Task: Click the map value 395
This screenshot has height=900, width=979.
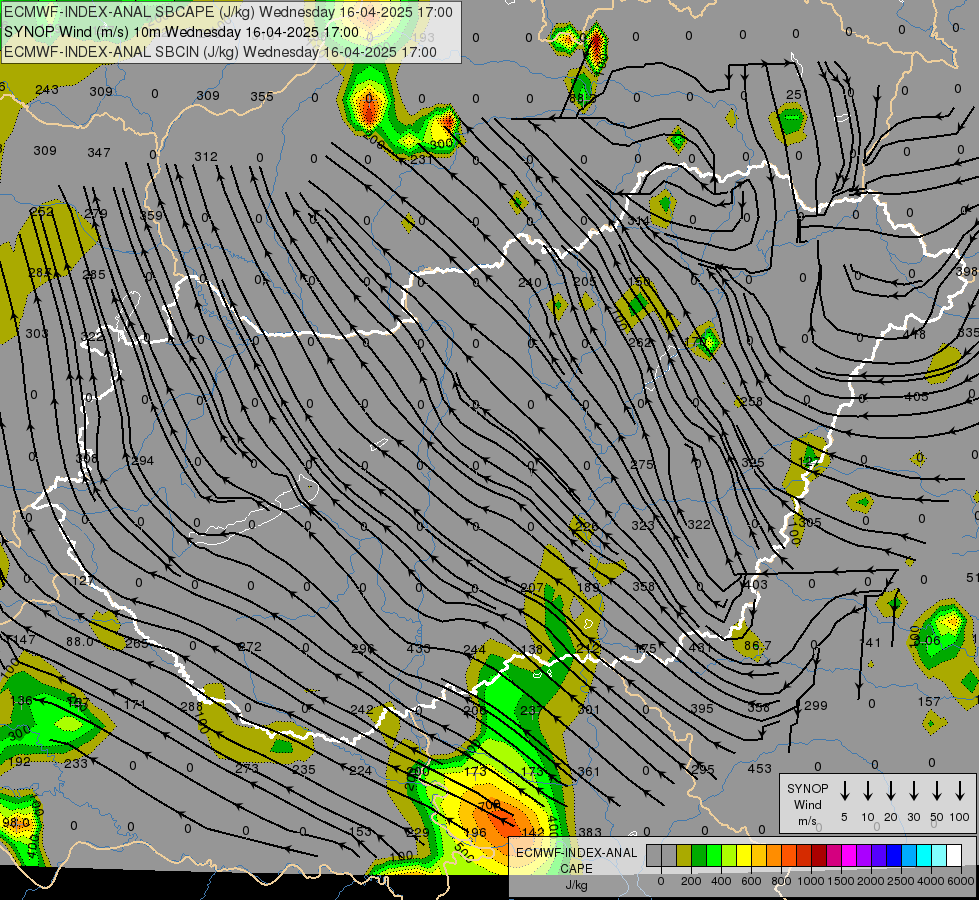Action: coord(702,708)
